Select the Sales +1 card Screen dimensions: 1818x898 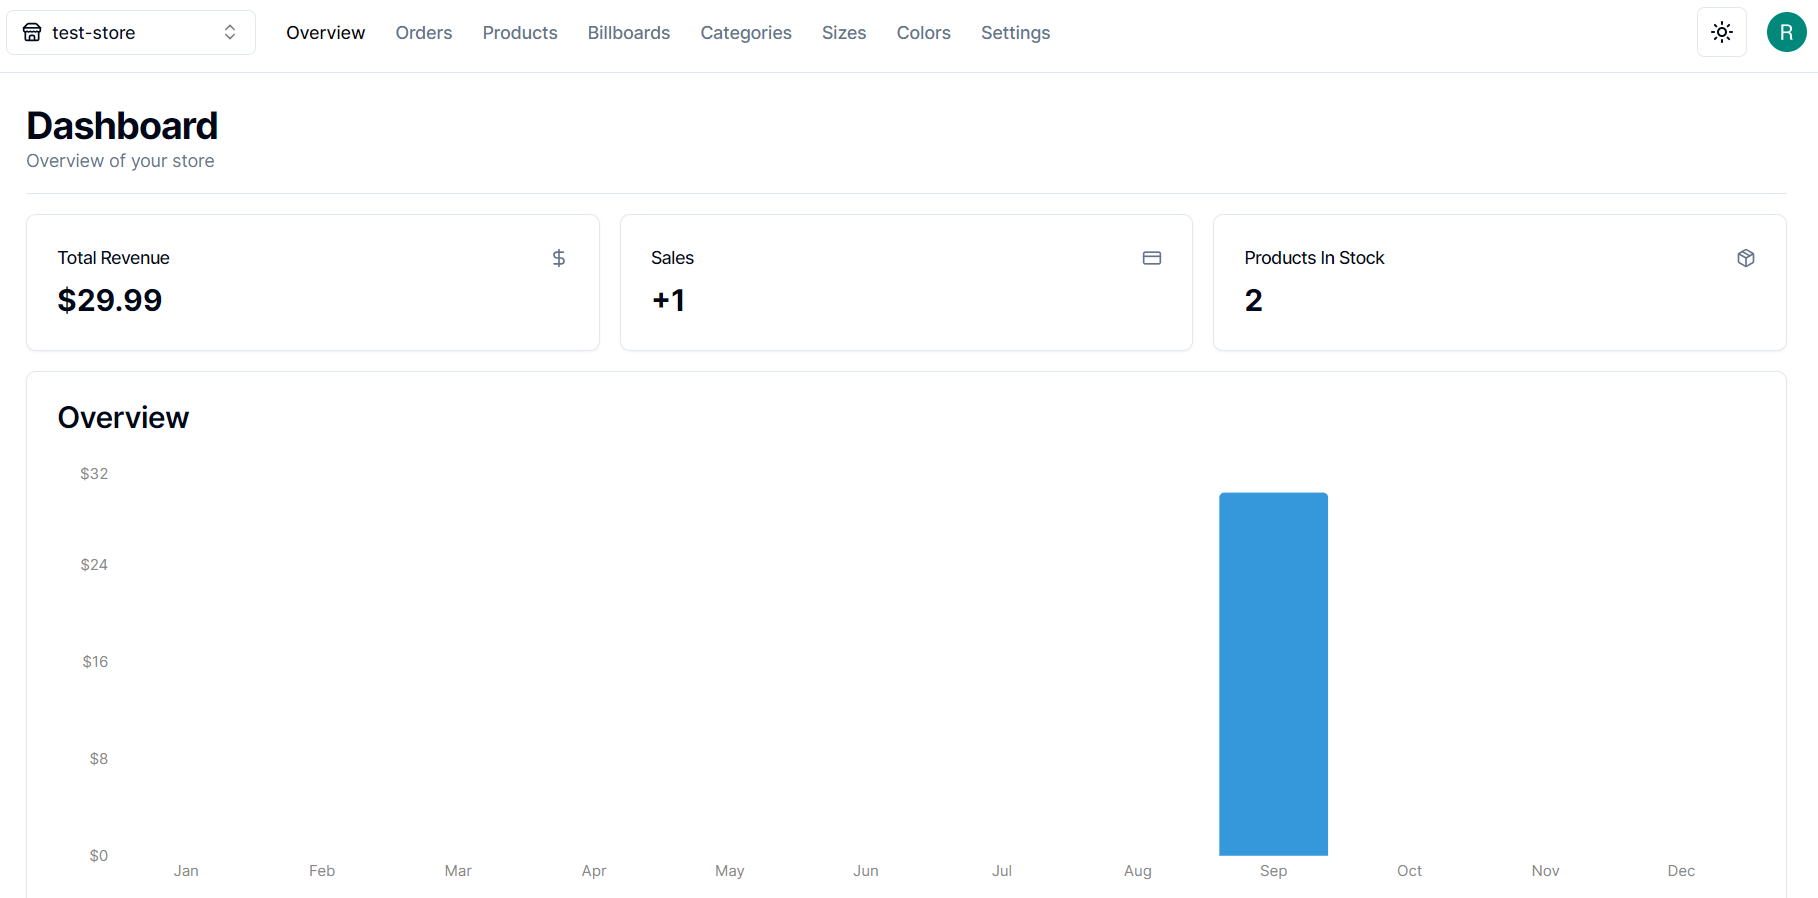click(x=905, y=283)
